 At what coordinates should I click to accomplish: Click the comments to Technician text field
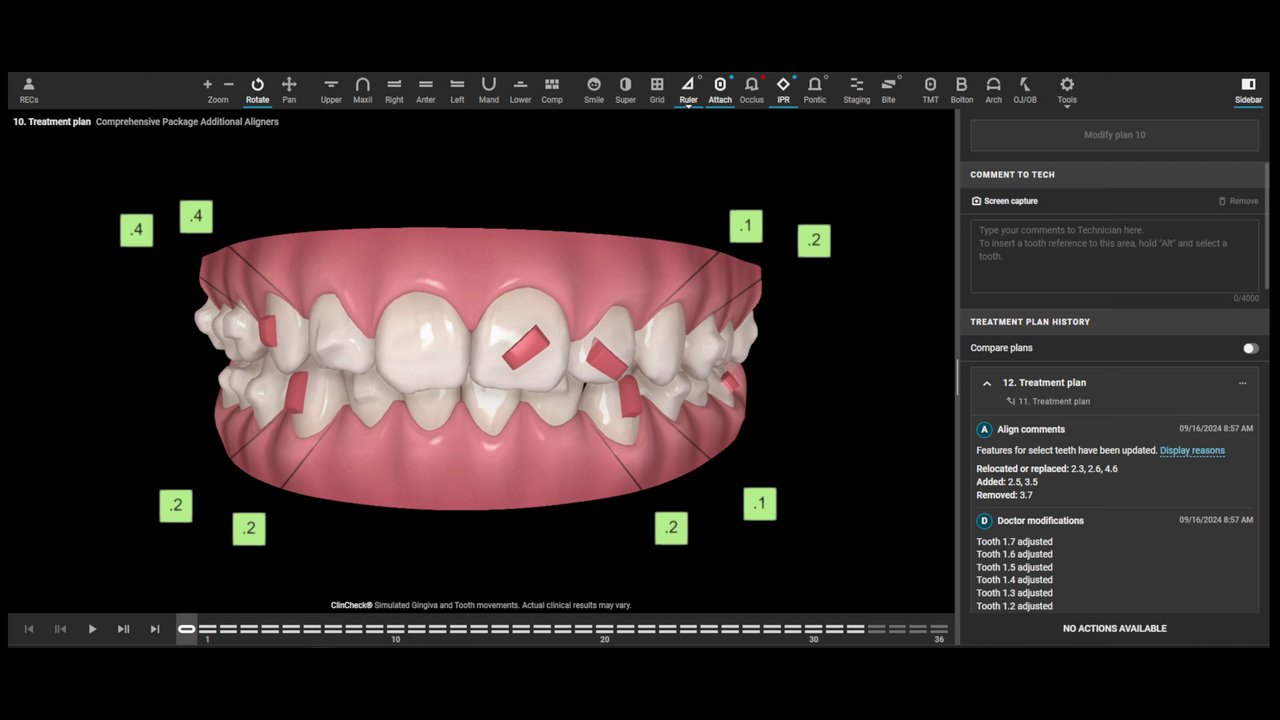(1114, 256)
